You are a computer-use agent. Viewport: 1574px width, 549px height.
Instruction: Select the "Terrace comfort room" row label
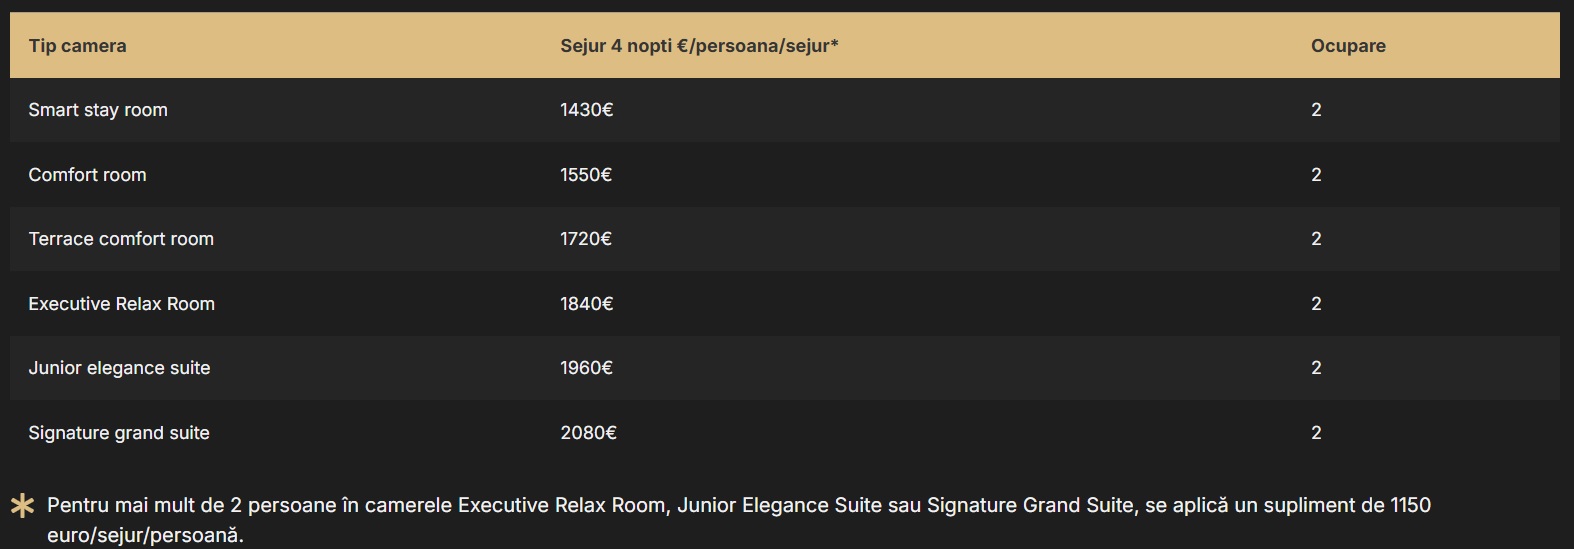[x=121, y=239]
